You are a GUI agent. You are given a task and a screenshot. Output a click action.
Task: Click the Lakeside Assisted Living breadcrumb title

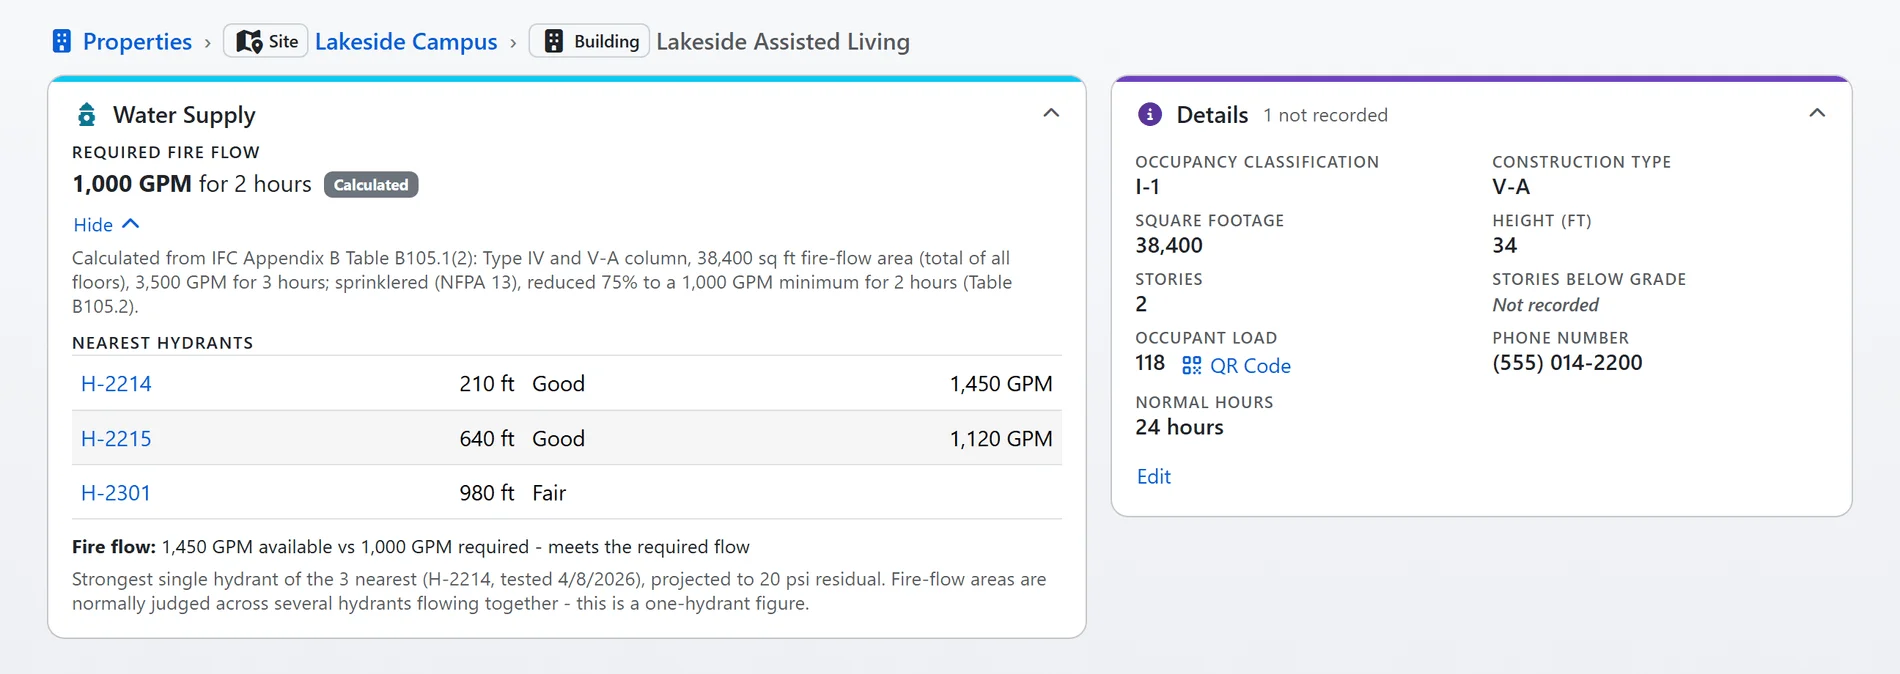[783, 41]
